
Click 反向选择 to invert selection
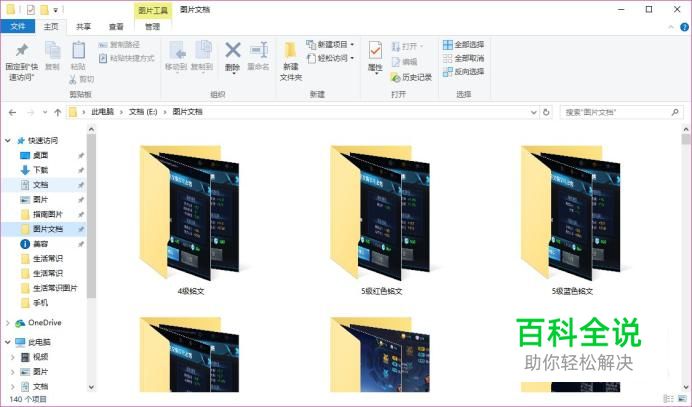coord(464,71)
